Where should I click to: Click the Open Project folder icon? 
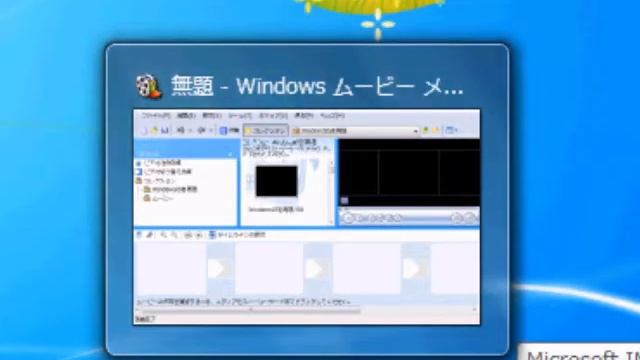154,131
